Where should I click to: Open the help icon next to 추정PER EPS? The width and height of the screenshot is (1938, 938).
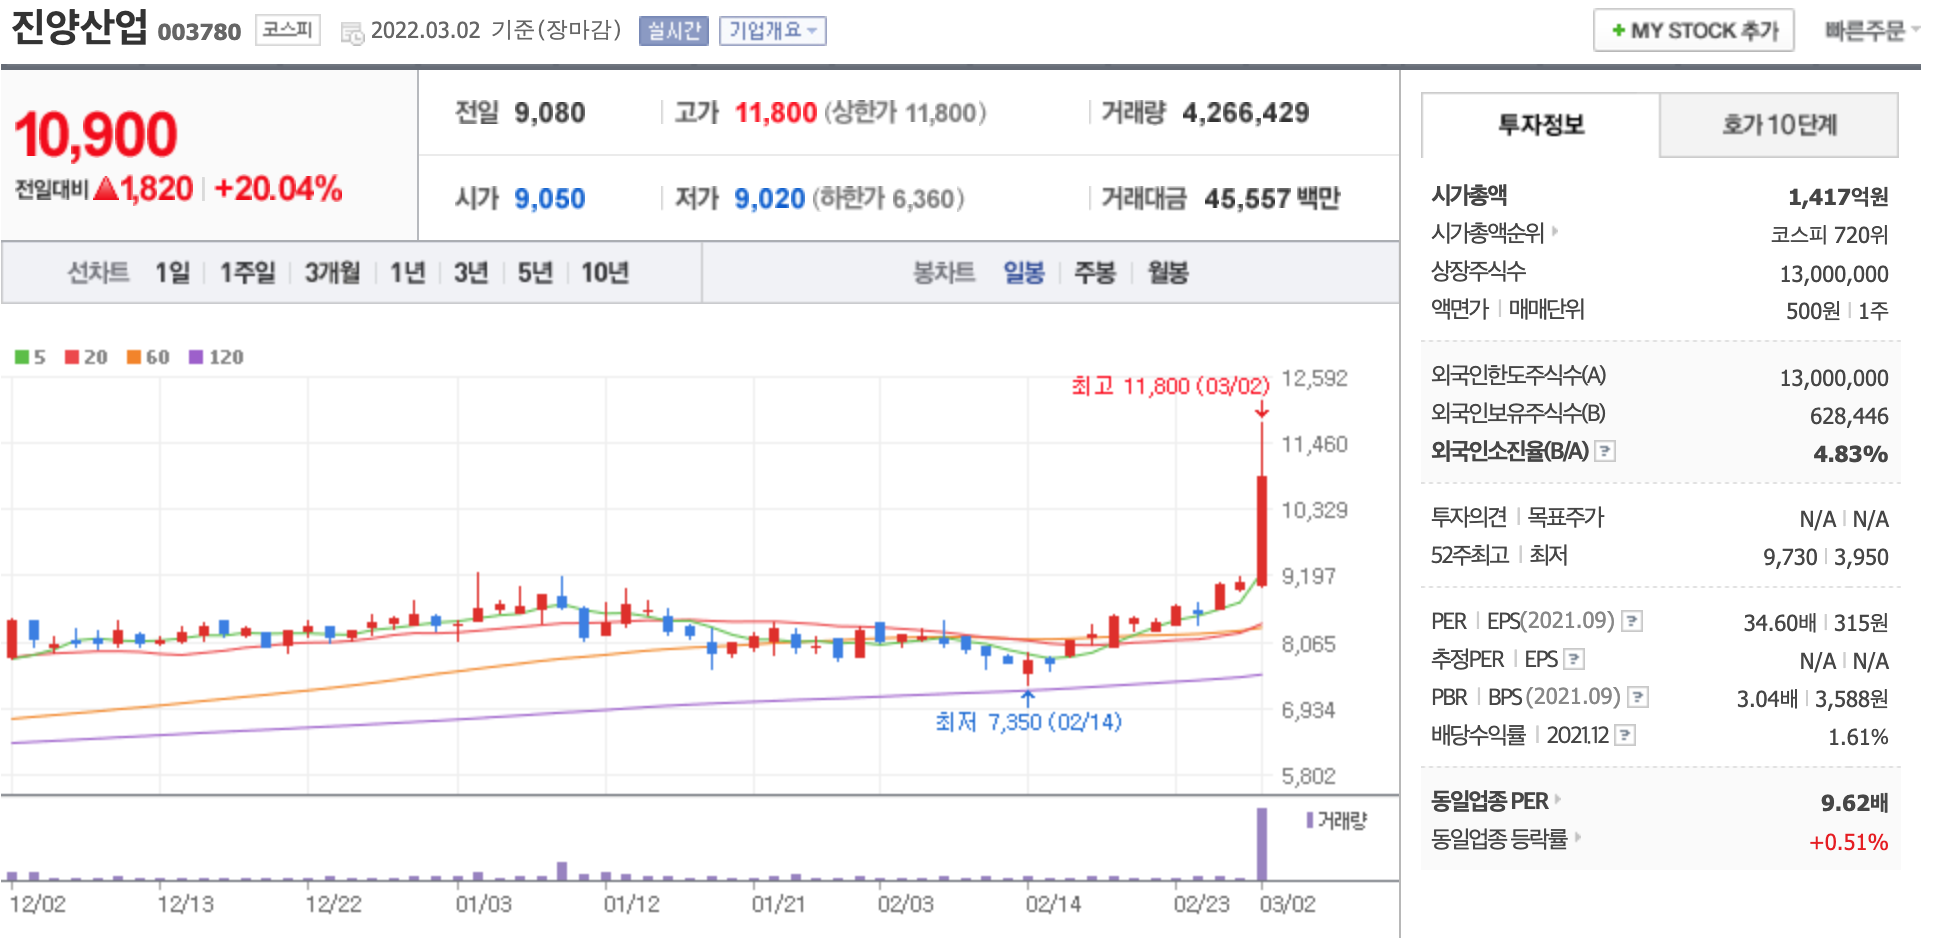pyautogui.click(x=1574, y=659)
